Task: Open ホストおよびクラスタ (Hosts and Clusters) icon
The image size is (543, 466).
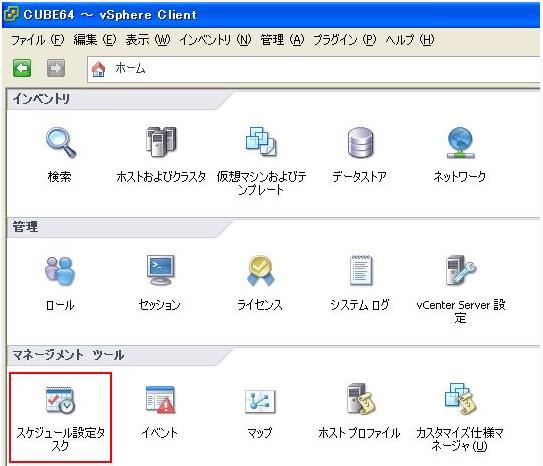Action: click(161, 142)
